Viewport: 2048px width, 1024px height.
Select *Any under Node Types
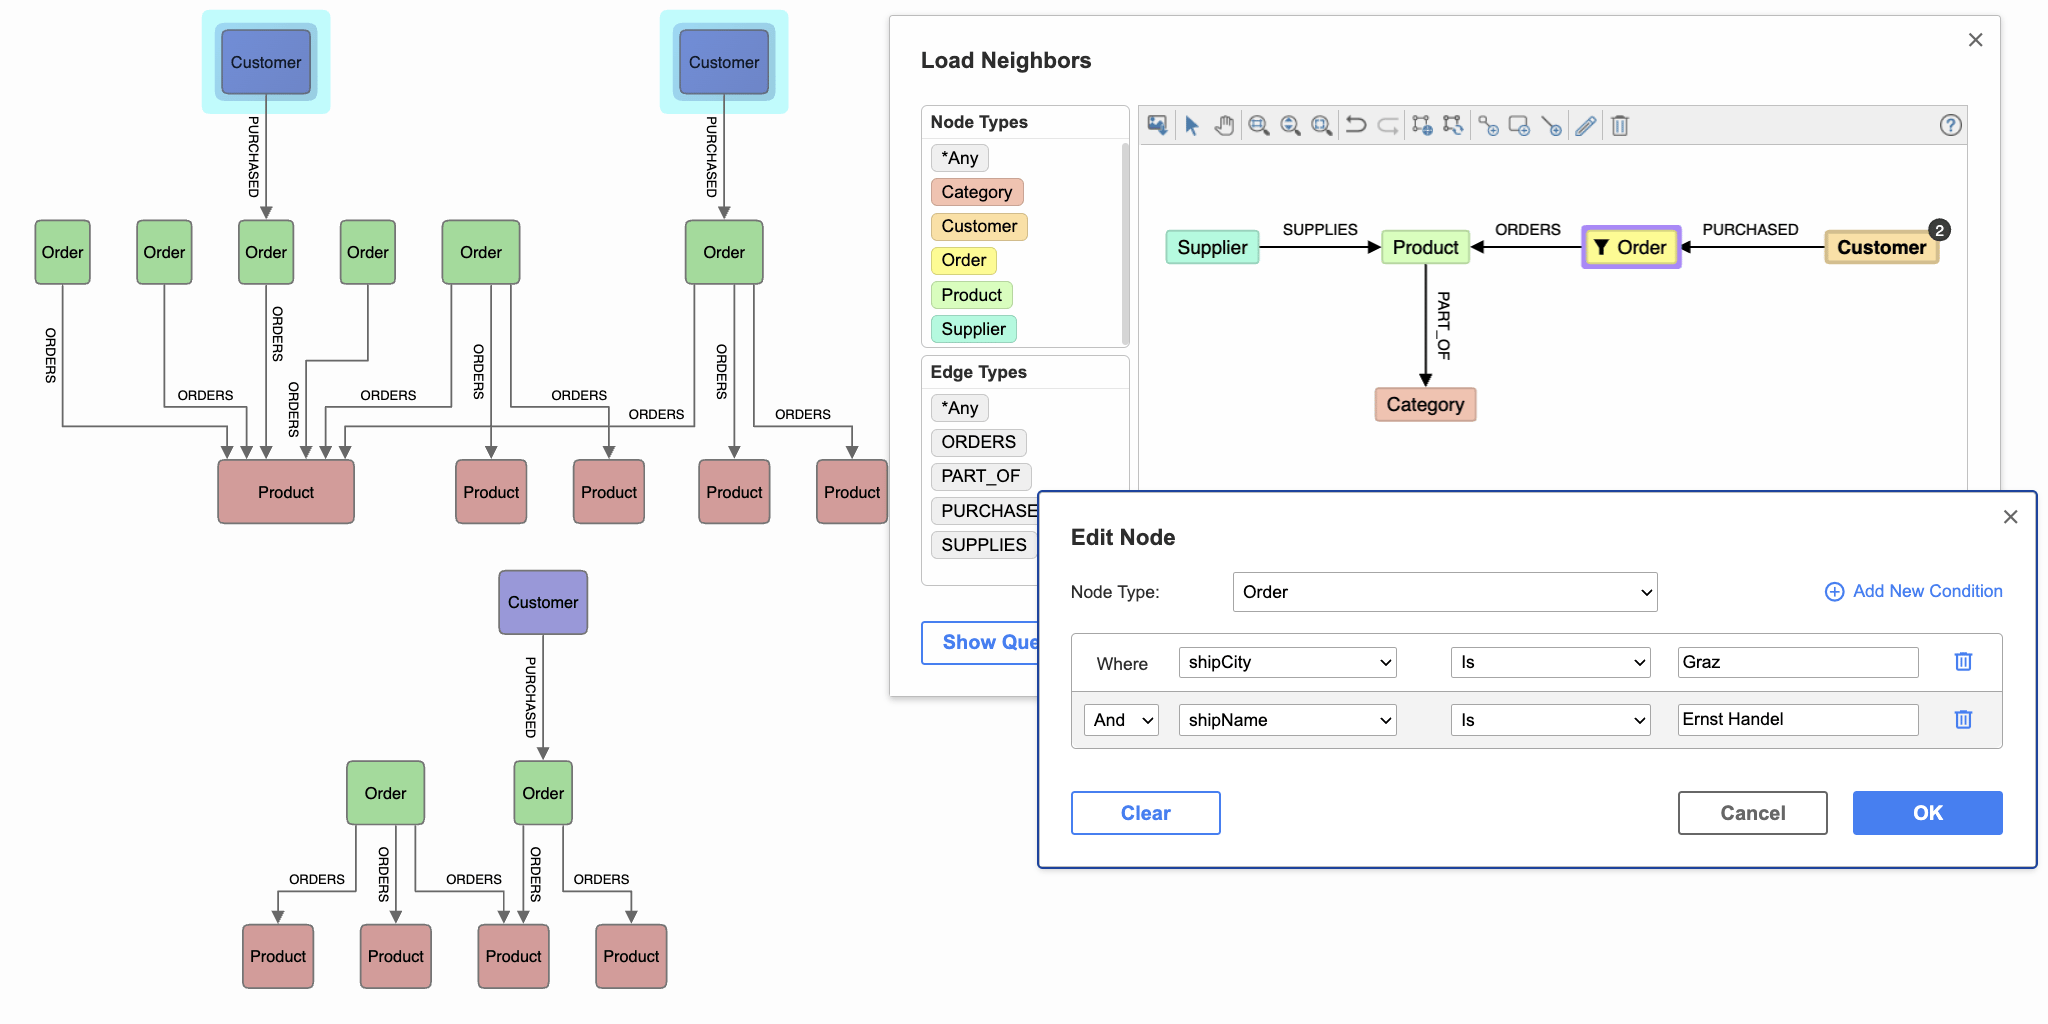[960, 158]
